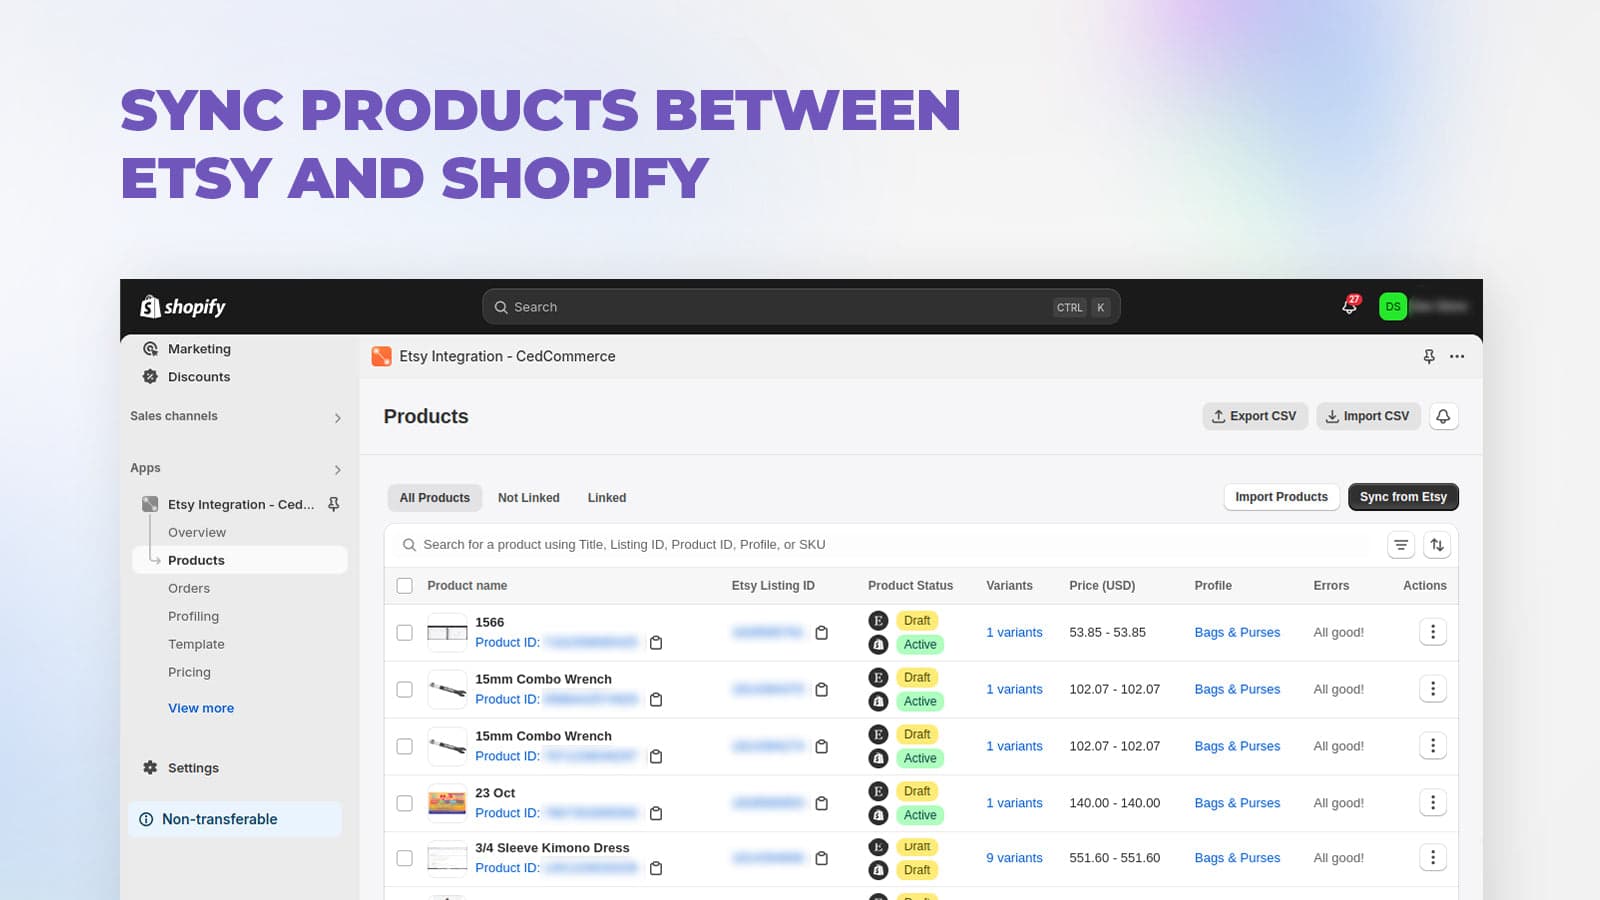Collapse the Apps section chevron
Viewport: 1600px width, 900px height.
[337, 469]
